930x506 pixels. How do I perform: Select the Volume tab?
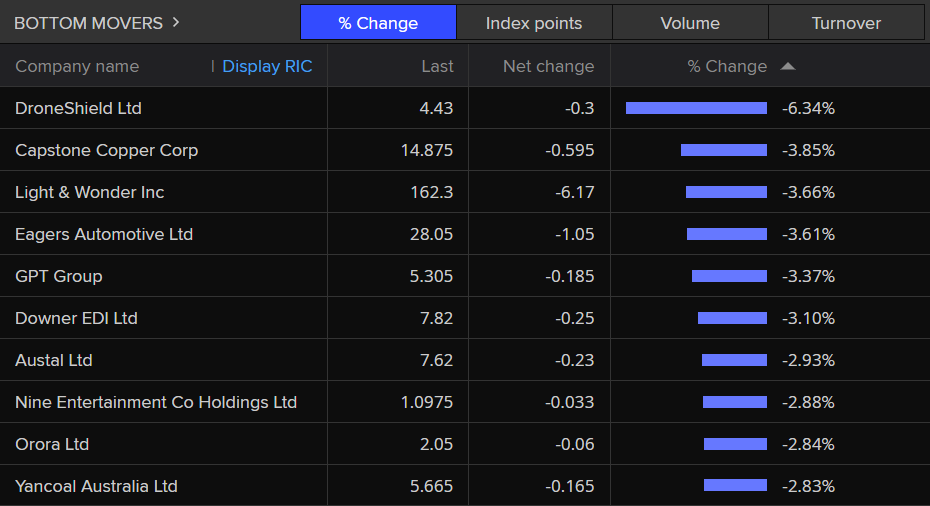point(690,23)
